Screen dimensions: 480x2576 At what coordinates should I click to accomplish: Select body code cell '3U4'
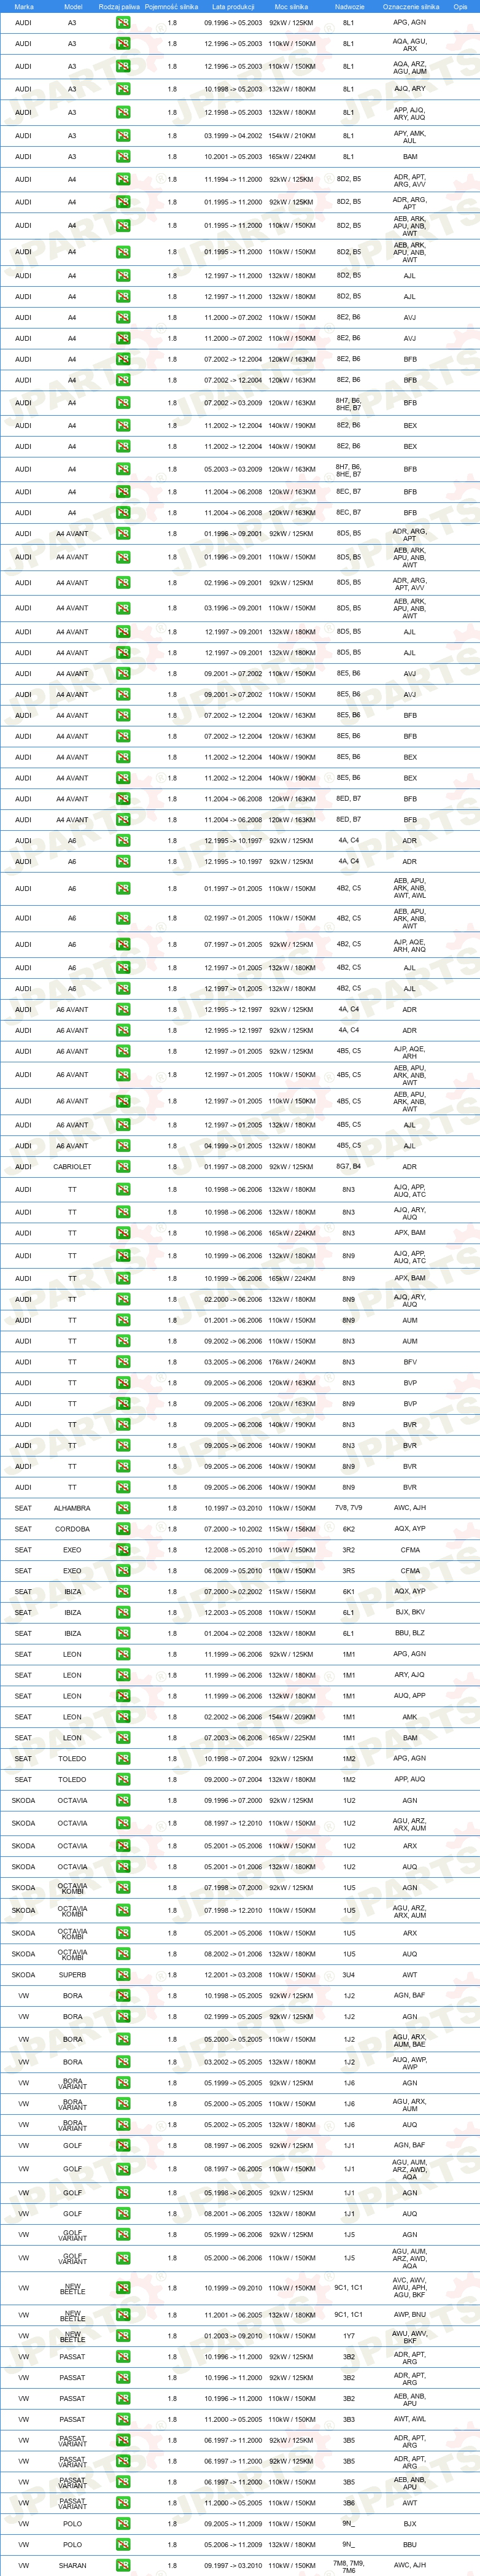click(x=349, y=1975)
